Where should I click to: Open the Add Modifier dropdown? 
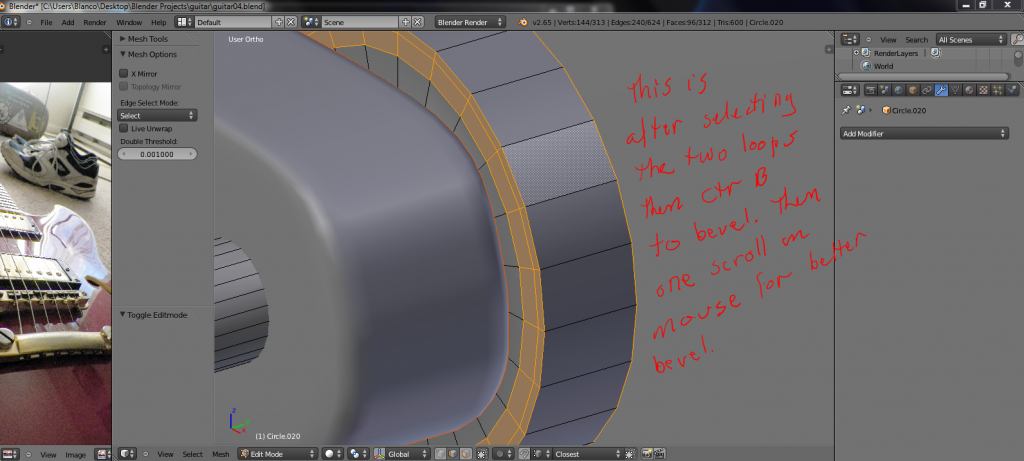[x=924, y=133]
